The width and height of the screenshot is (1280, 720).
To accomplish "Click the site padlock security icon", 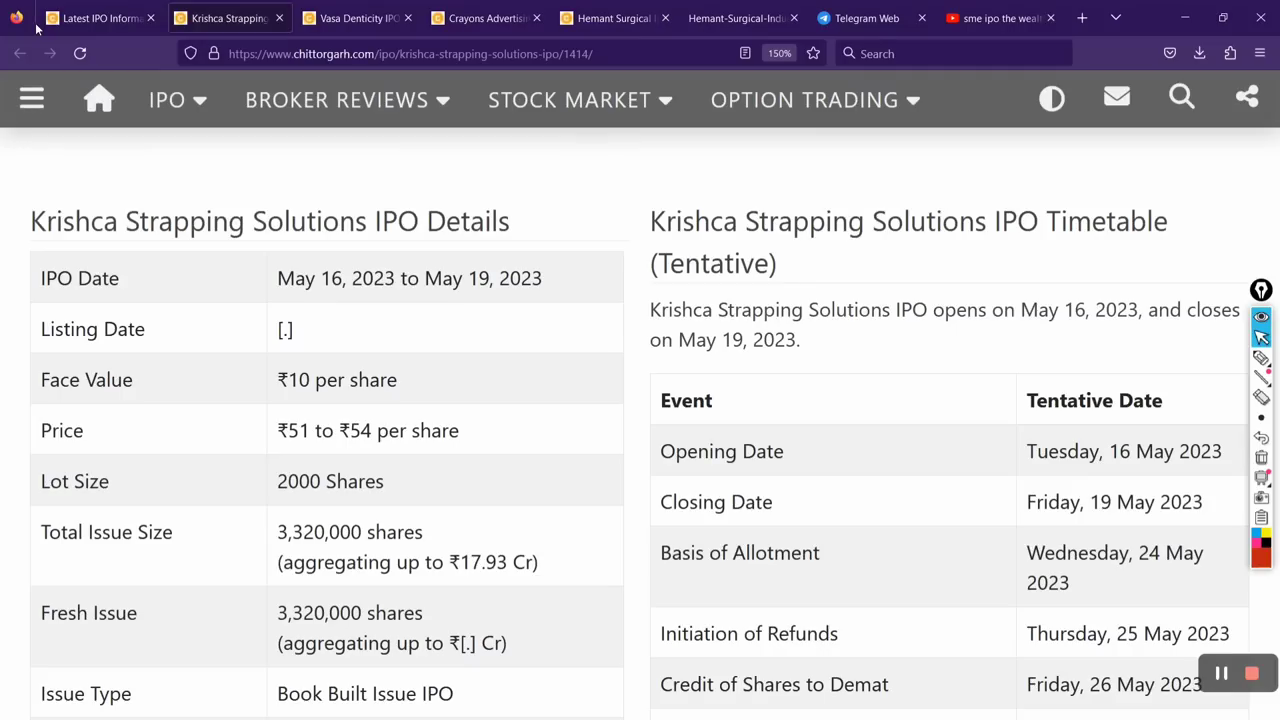I will point(213,53).
